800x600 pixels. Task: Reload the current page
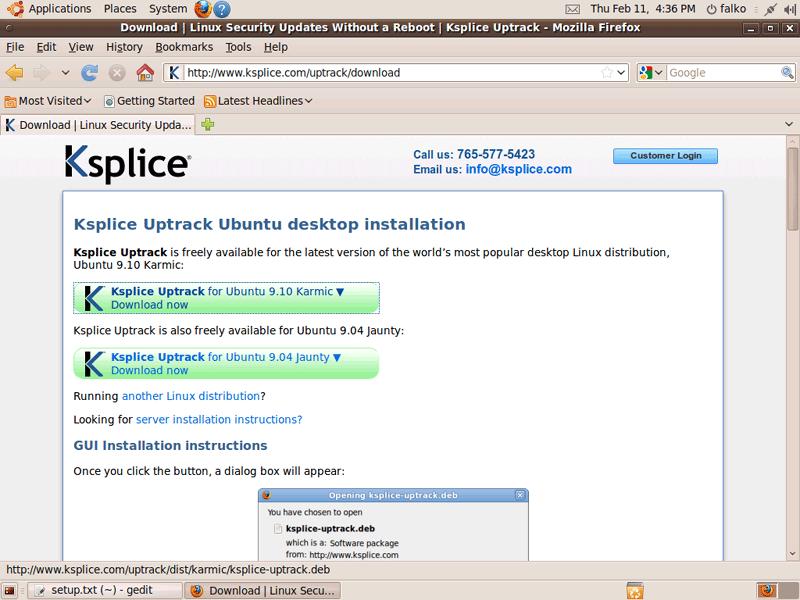(90, 73)
